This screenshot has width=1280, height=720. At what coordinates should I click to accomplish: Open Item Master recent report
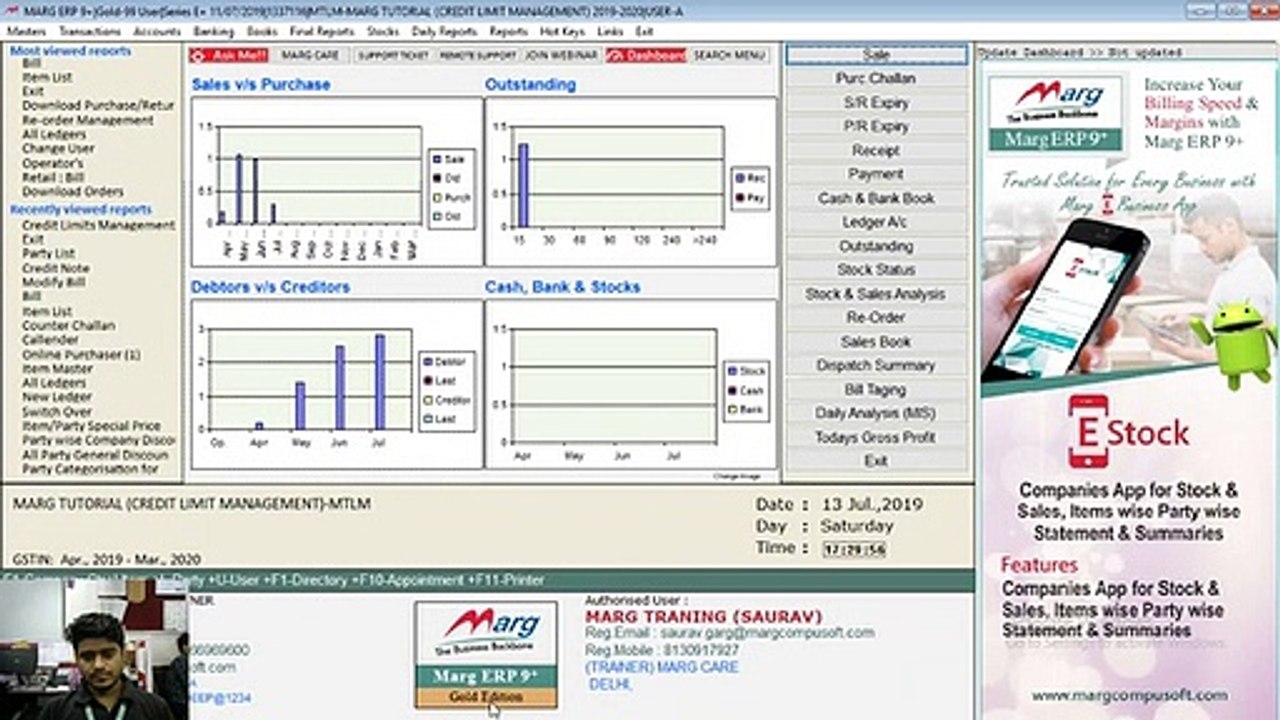(x=58, y=369)
